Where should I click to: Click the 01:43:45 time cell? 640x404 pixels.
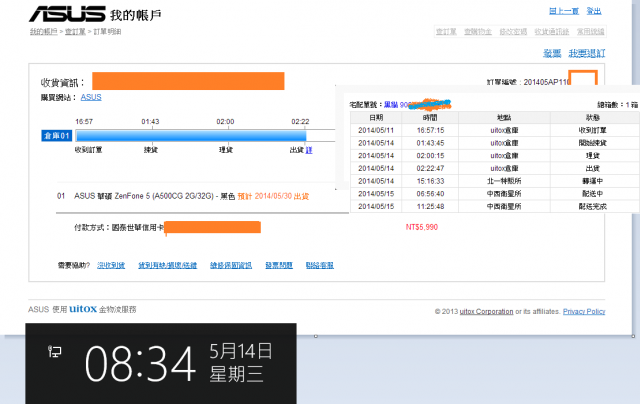(x=430, y=143)
